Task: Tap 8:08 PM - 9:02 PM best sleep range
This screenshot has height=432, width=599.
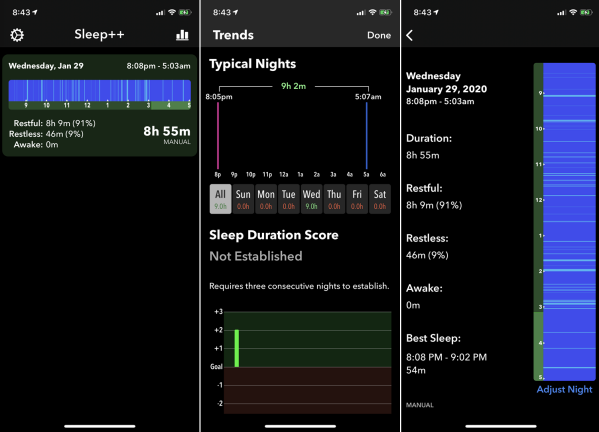Action: click(446, 357)
